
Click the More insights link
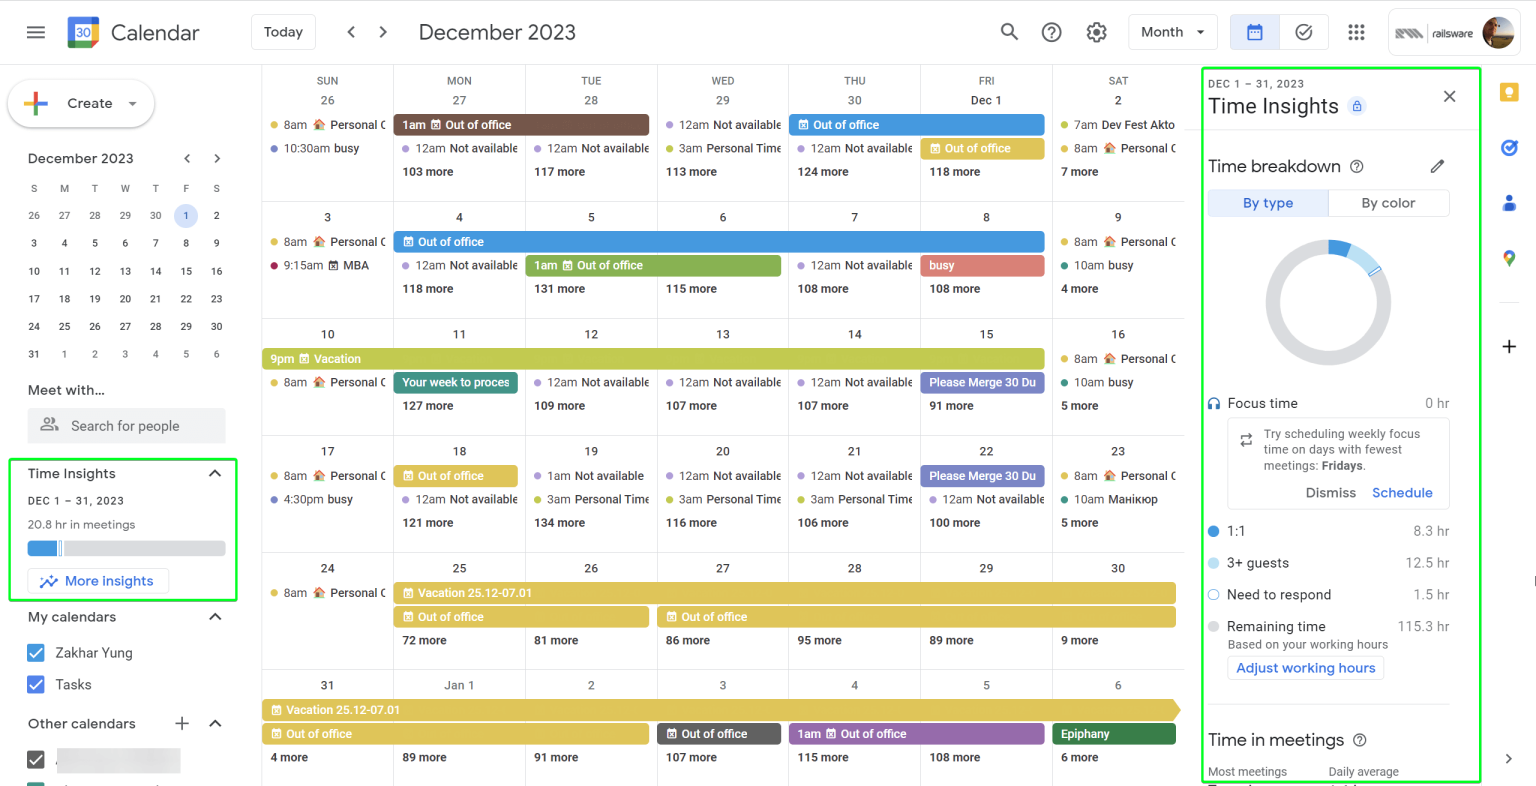coord(97,581)
